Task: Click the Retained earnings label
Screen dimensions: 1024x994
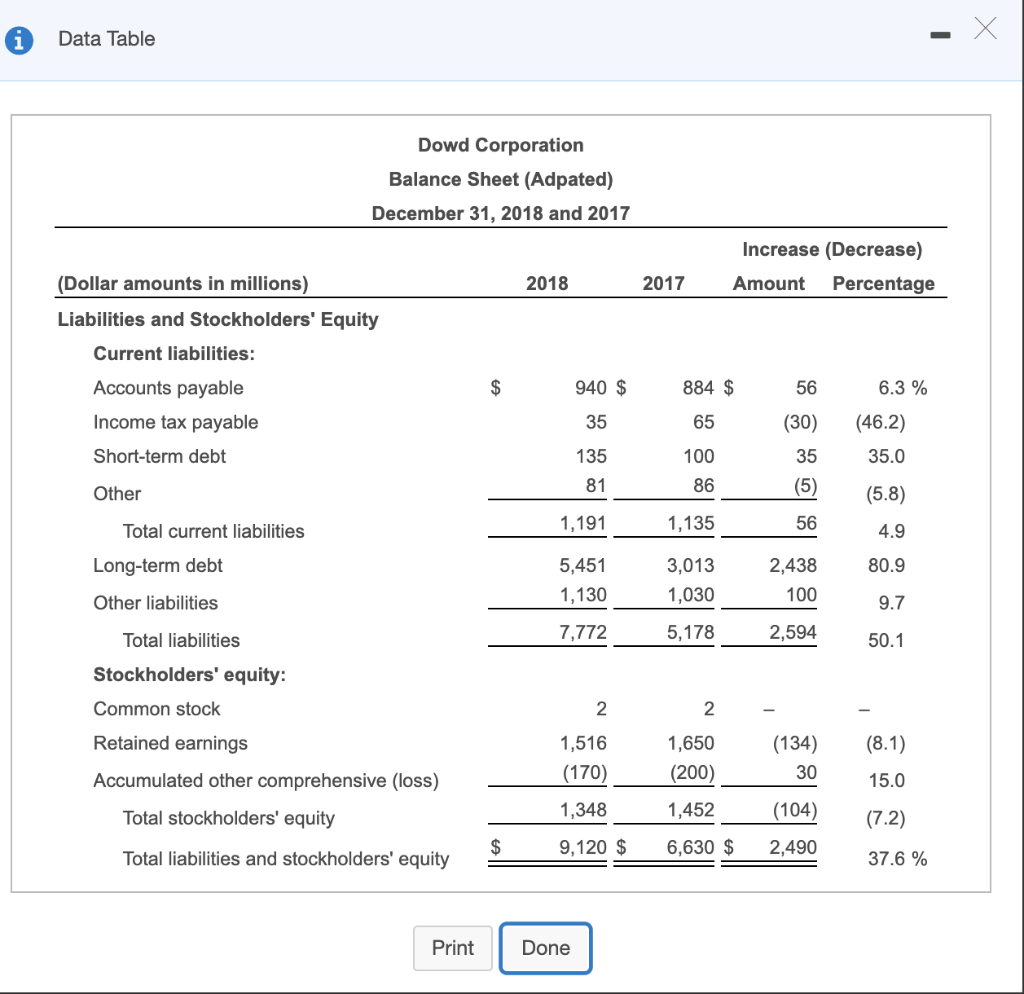Action: tap(170, 743)
